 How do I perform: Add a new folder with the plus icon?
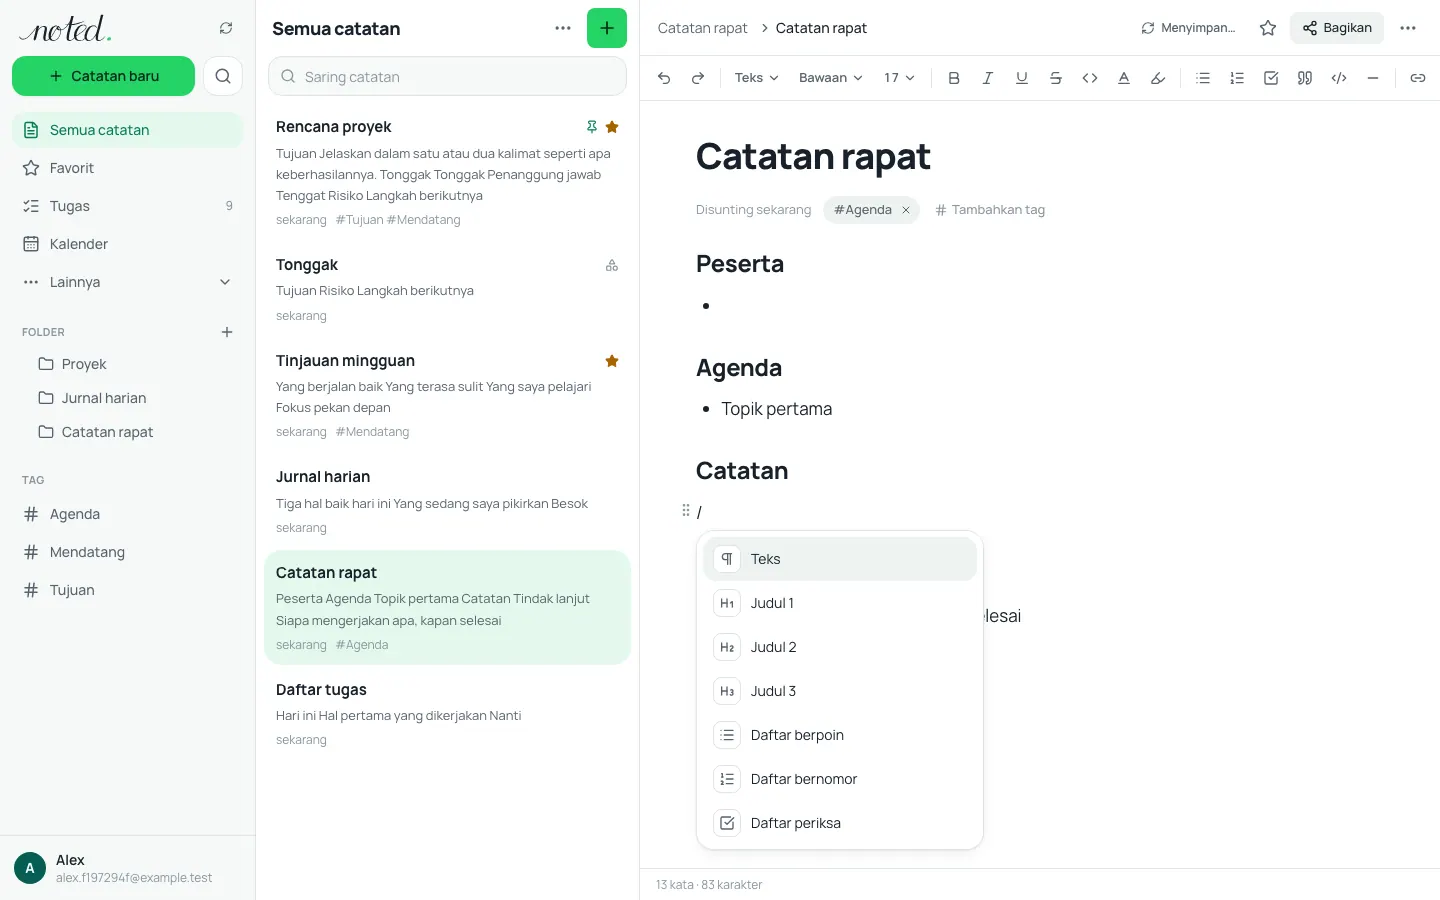click(x=227, y=332)
